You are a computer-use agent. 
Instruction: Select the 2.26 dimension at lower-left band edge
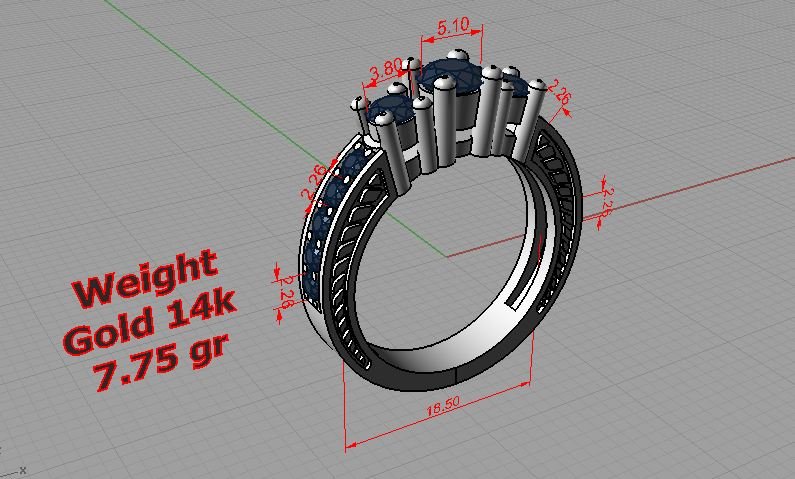(287, 290)
